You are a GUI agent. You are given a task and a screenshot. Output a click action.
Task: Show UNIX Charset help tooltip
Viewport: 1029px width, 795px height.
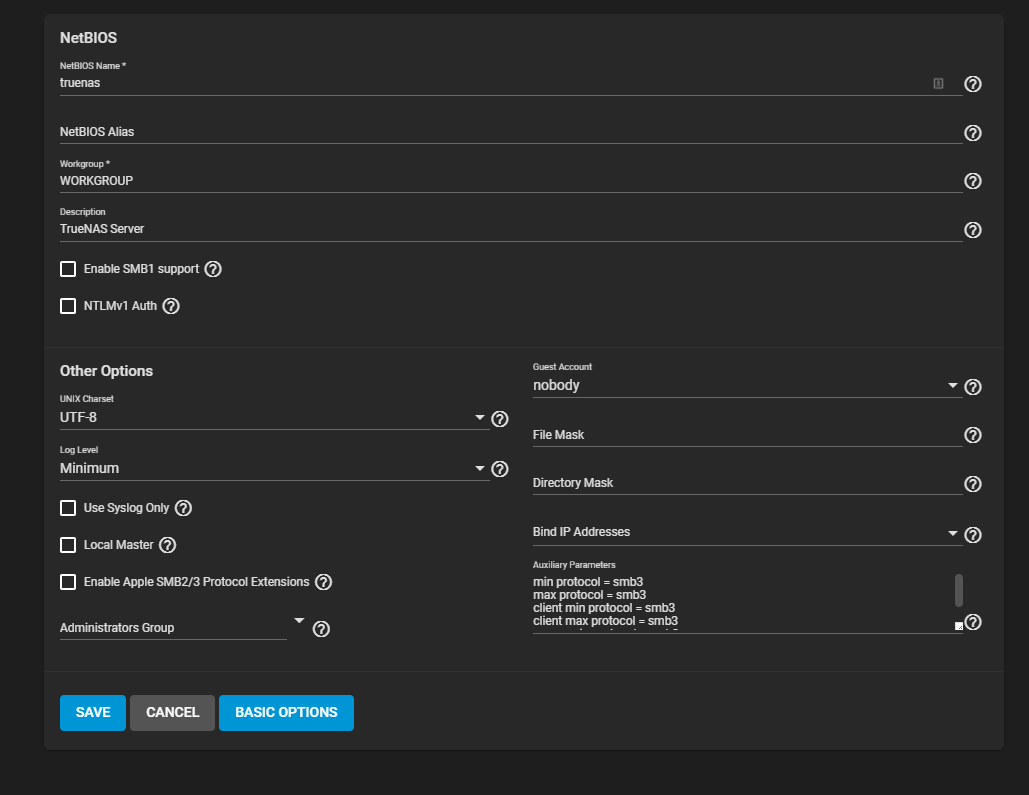499,419
